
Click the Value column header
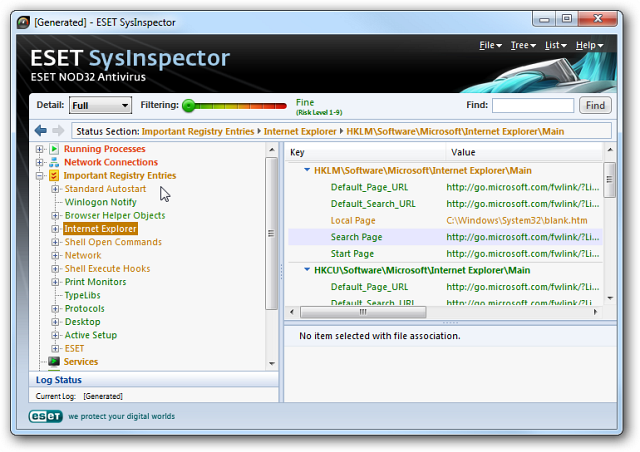coord(524,152)
